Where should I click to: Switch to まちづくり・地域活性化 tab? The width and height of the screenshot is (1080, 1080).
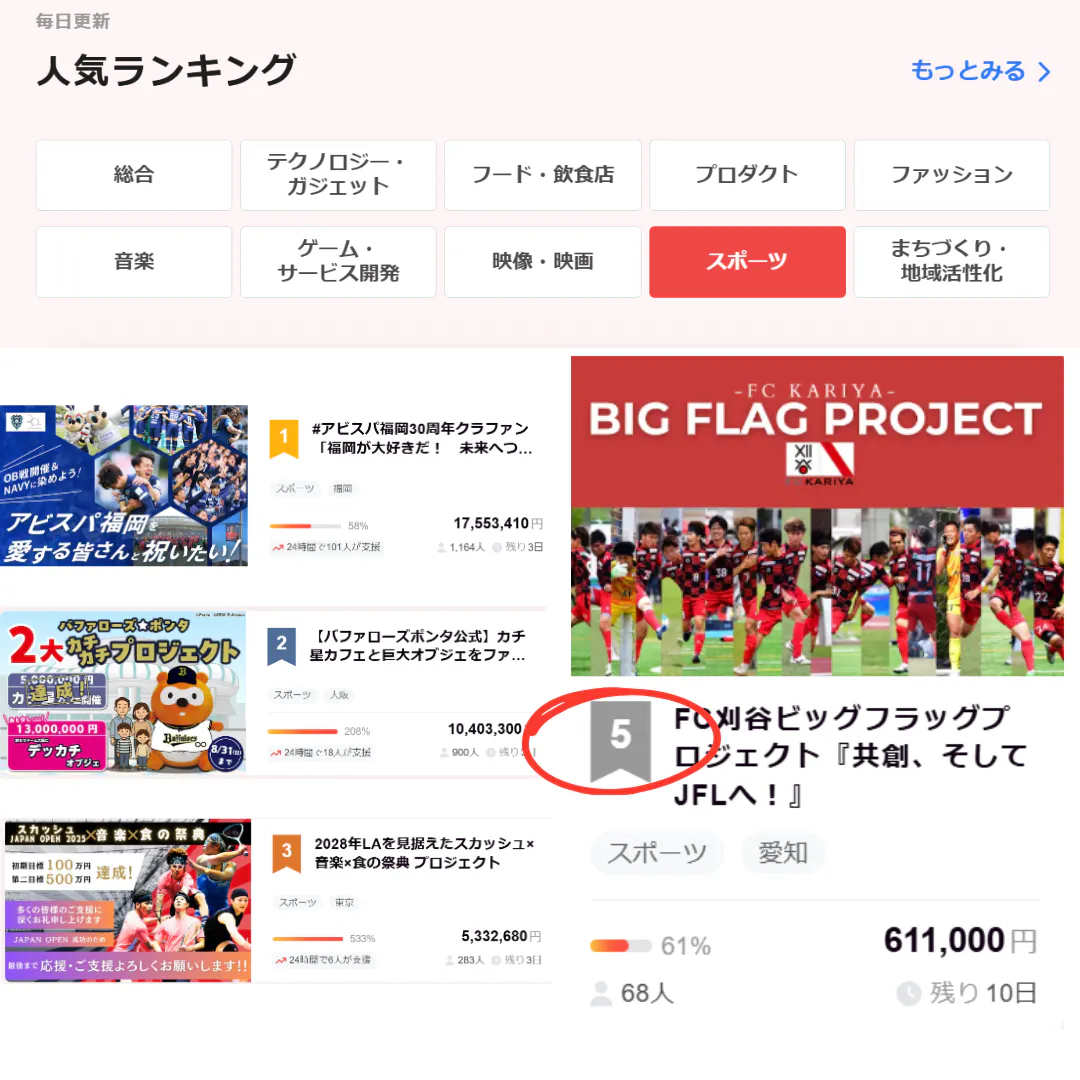pyautogui.click(x=952, y=262)
